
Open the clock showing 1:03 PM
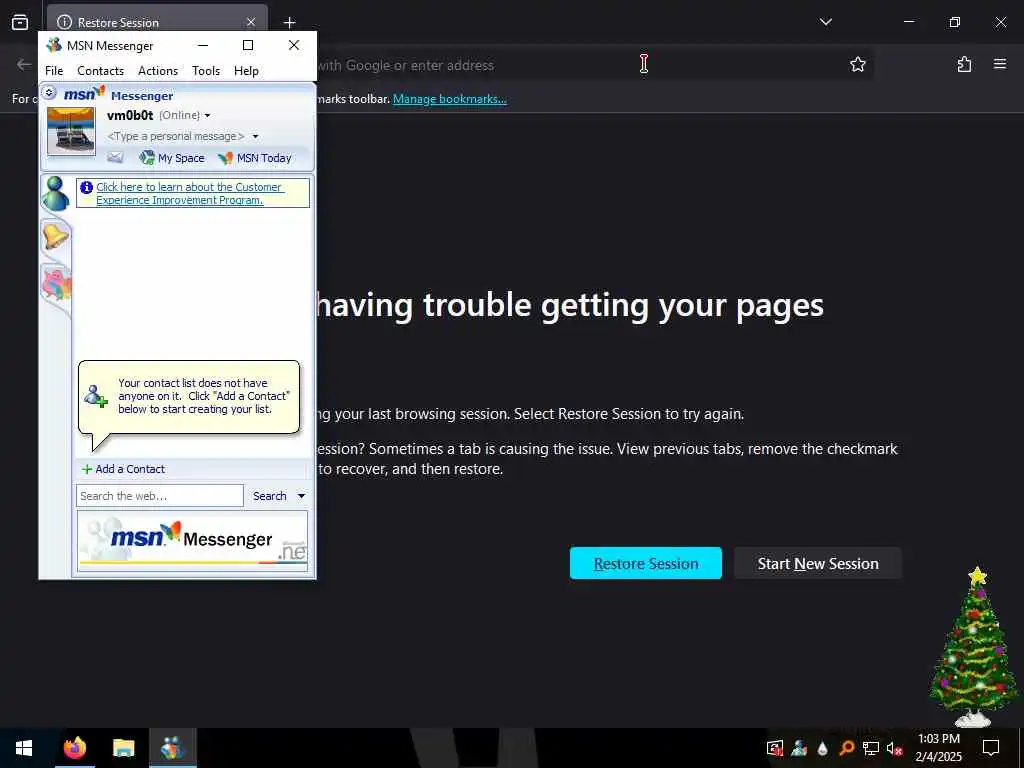point(938,748)
